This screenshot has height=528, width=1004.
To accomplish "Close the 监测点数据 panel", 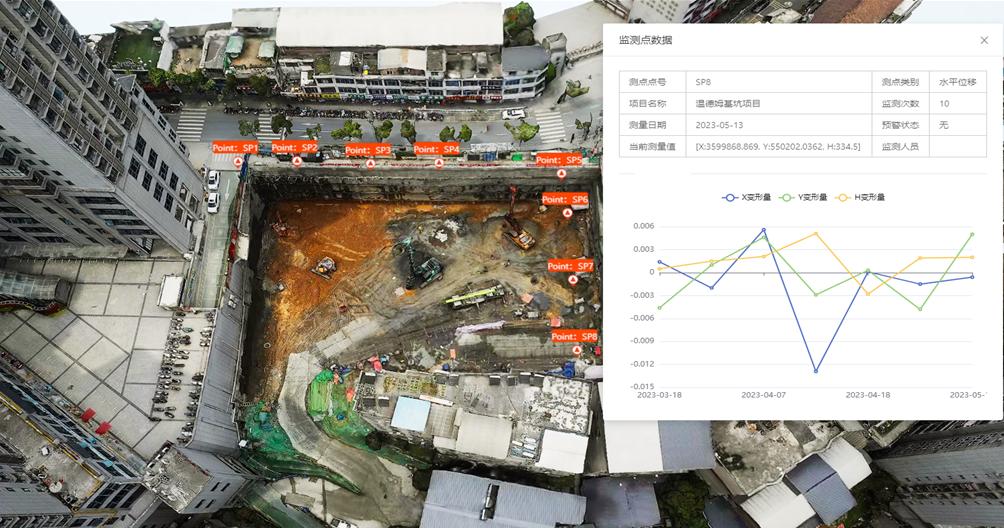I will pyautogui.click(x=984, y=40).
